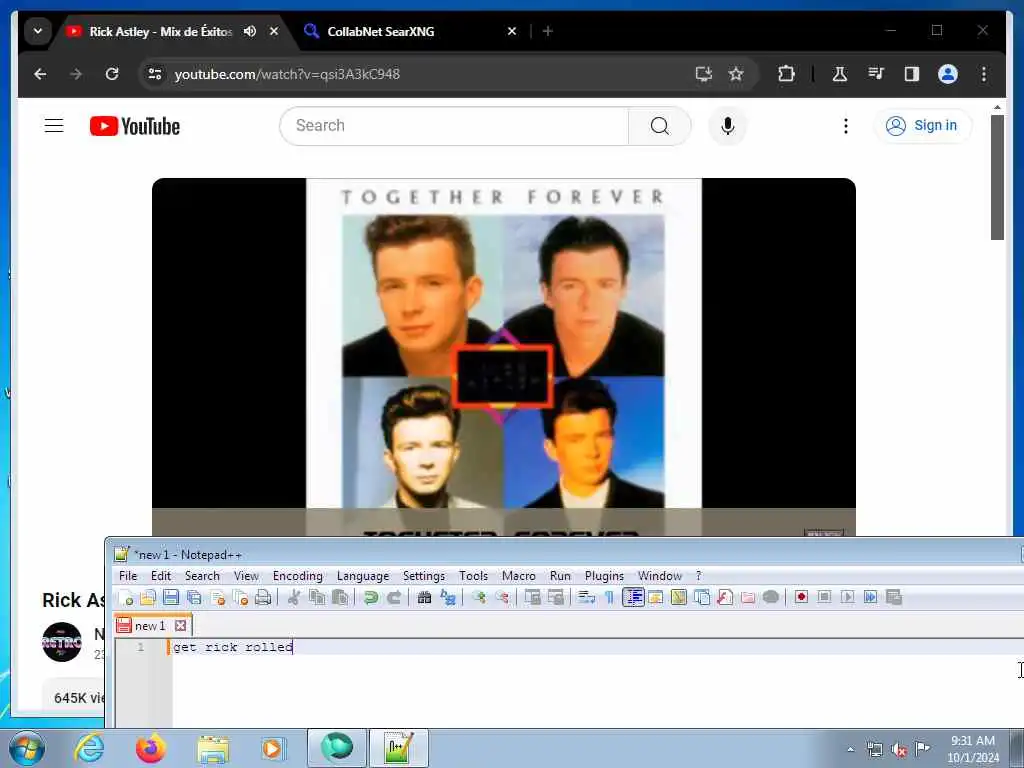Click the New file icon in Notepad++ toolbar
Image resolution: width=1024 pixels, height=768 pixels.
pos(126,598)
